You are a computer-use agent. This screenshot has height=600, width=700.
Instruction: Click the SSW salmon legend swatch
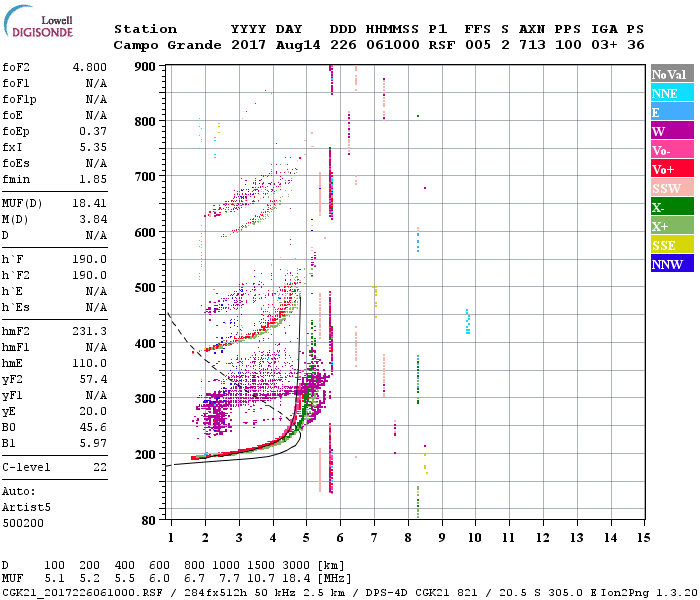(672, 188)
